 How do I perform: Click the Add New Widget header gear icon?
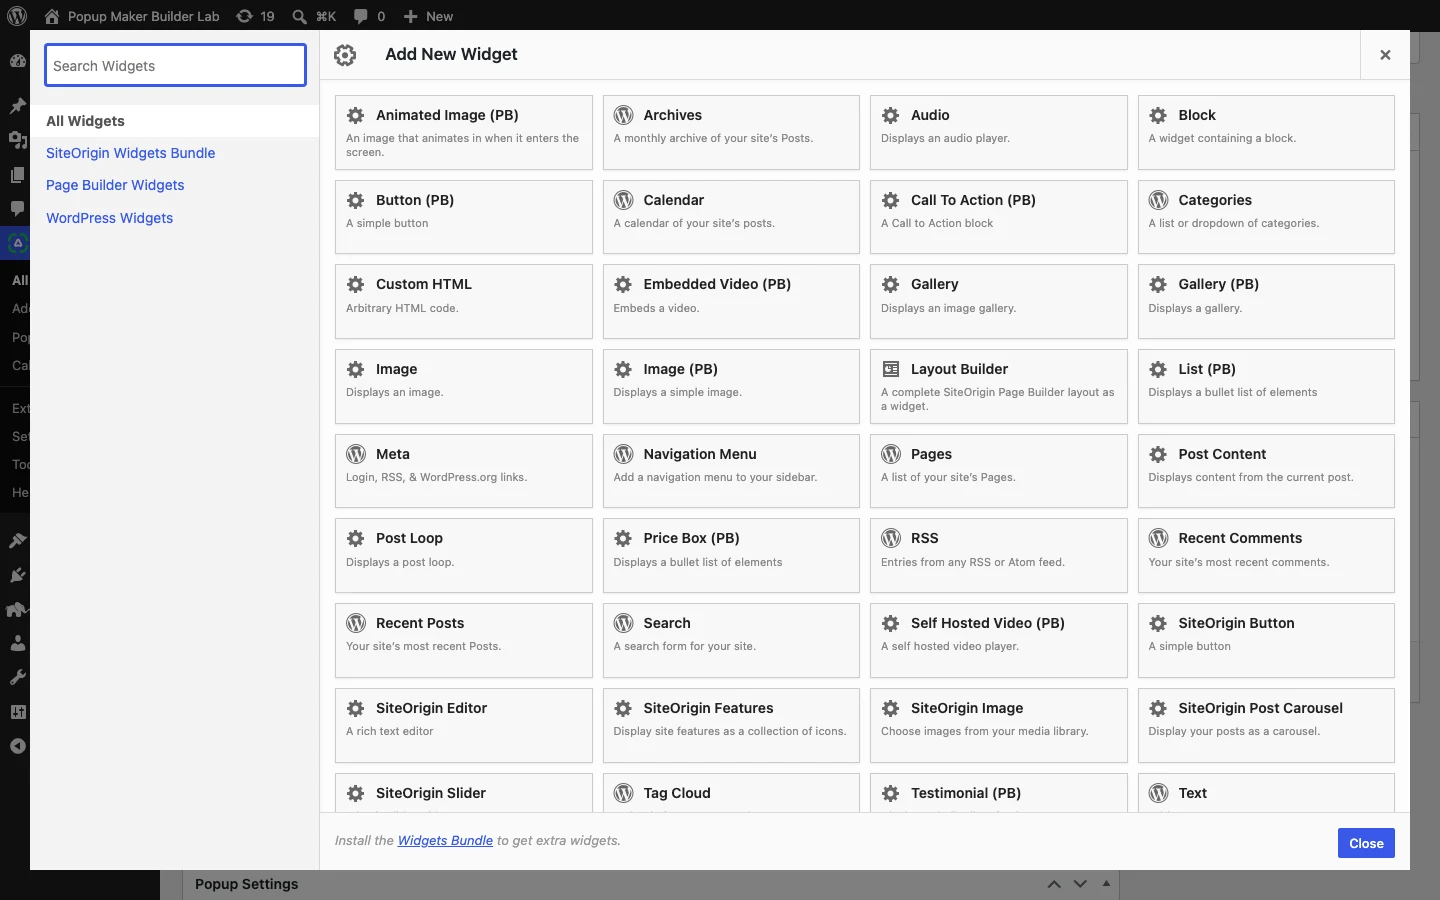click(345, 55)
